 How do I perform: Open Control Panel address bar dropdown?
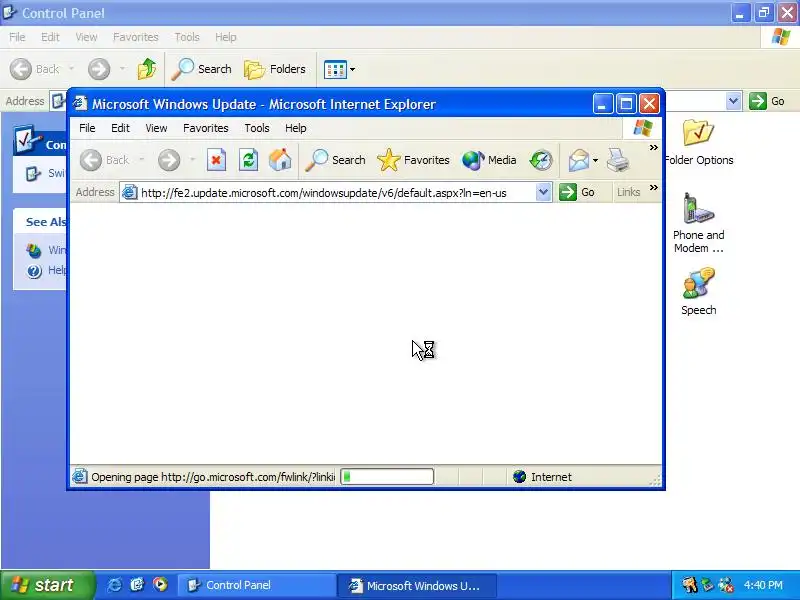(x=733, y=101)
